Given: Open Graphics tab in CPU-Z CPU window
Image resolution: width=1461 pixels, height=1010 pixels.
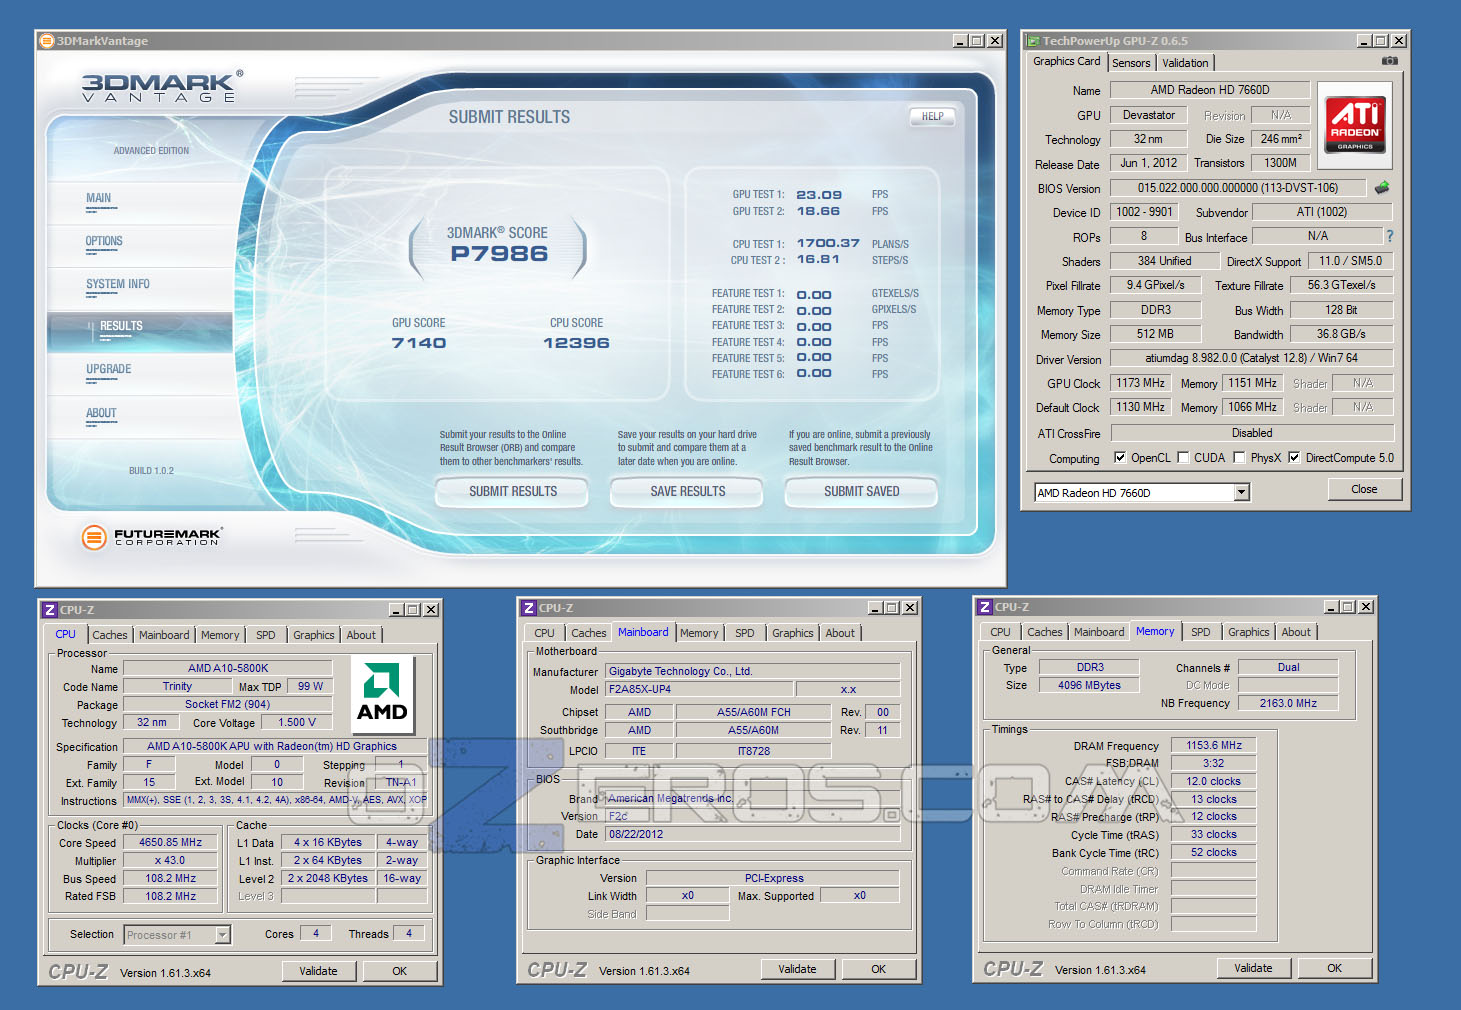Looking at the screenshot, I should pos(314,635).
